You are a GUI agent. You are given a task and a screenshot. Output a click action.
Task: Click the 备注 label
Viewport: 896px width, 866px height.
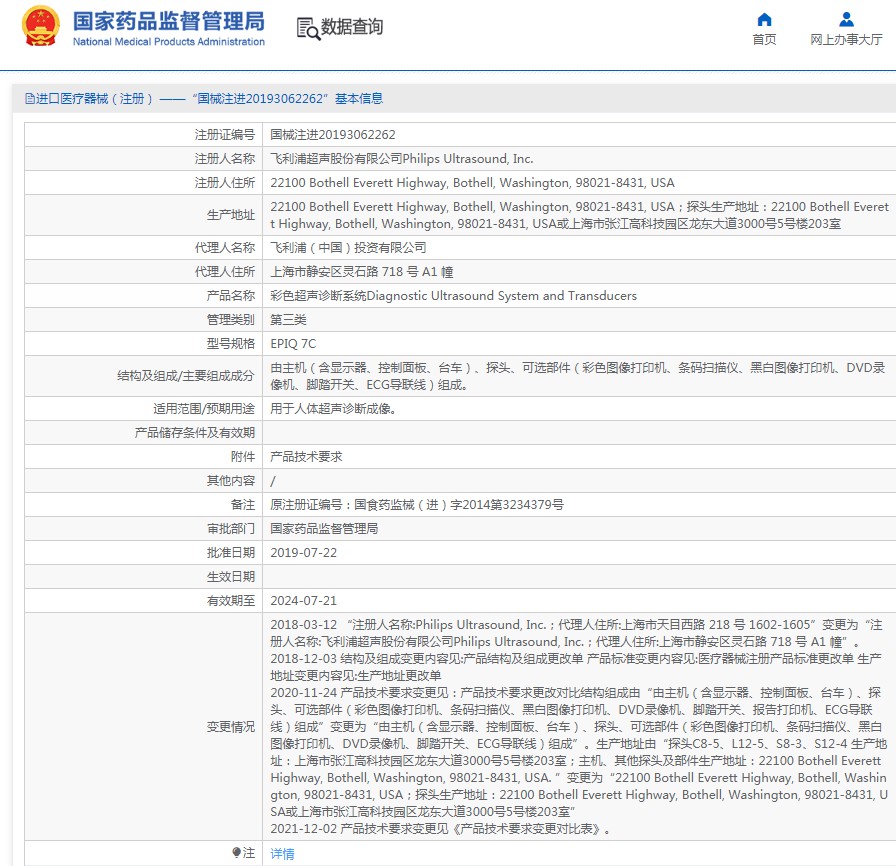(x=243, y=505)
